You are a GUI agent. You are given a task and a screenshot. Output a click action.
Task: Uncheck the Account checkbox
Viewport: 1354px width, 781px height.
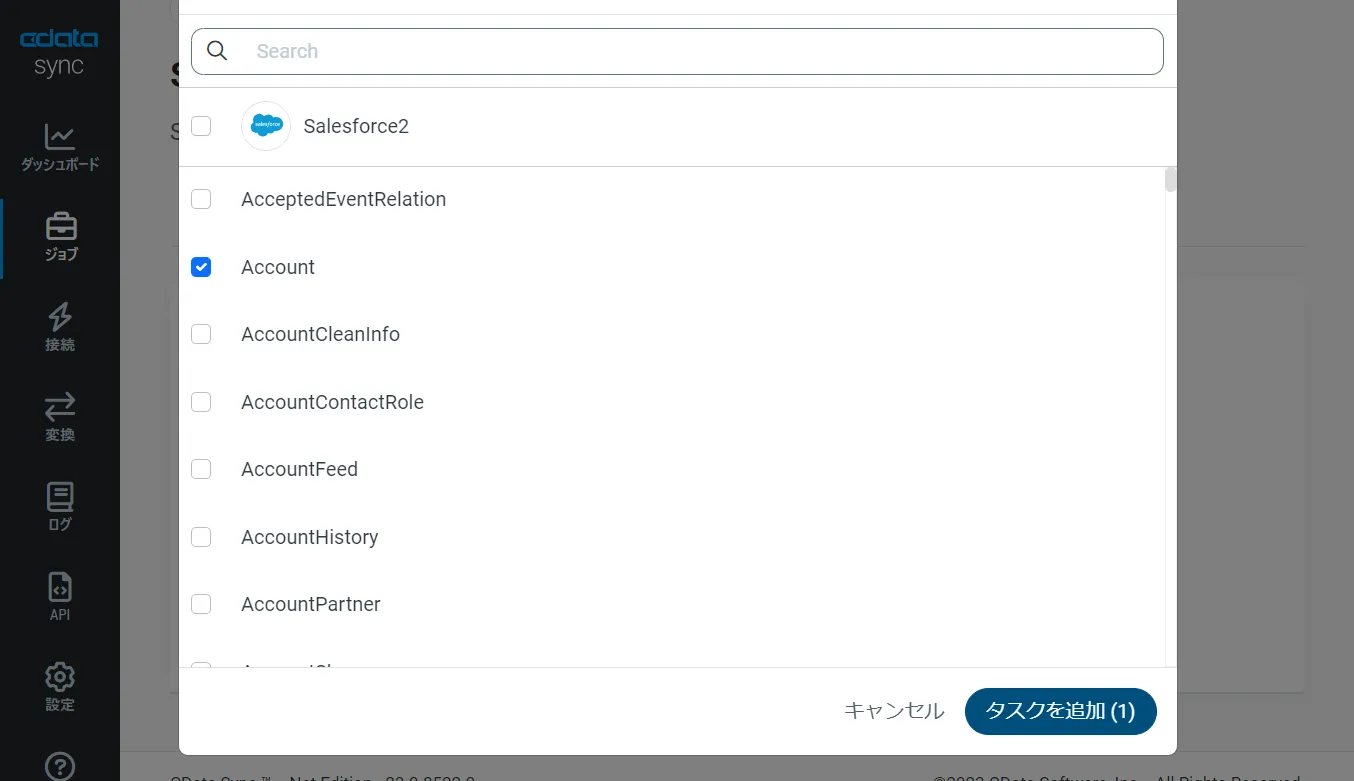coord(201,266)
